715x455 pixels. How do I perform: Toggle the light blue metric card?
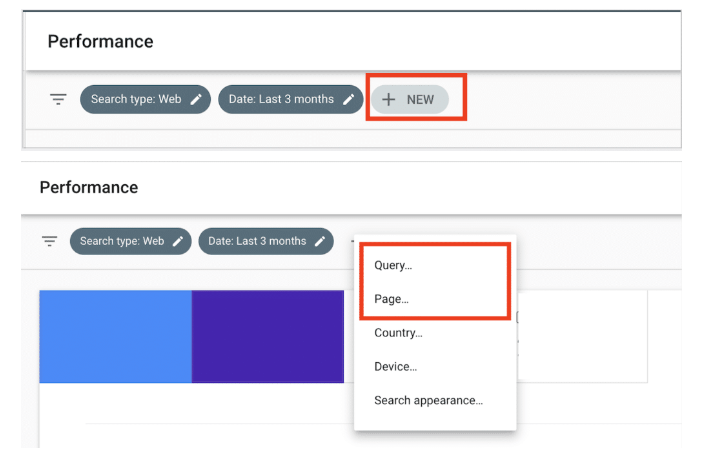pos(115,336)
